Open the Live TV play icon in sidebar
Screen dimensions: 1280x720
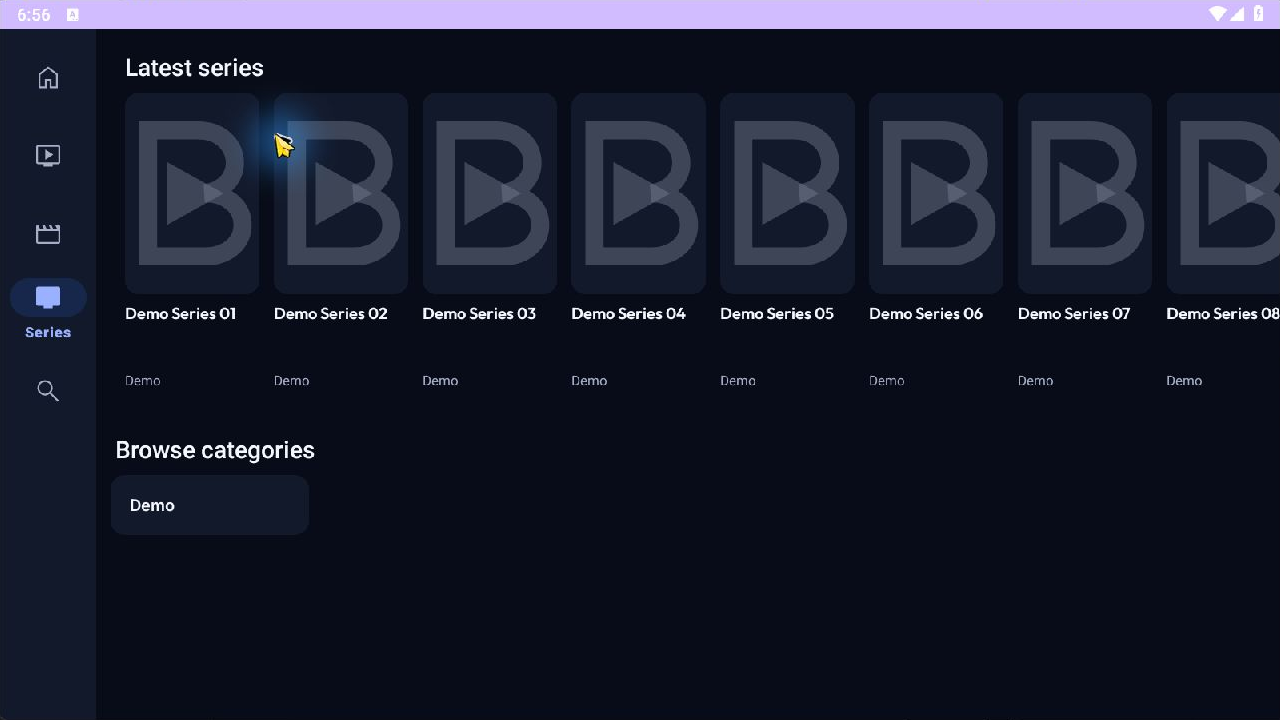[48, 155]
